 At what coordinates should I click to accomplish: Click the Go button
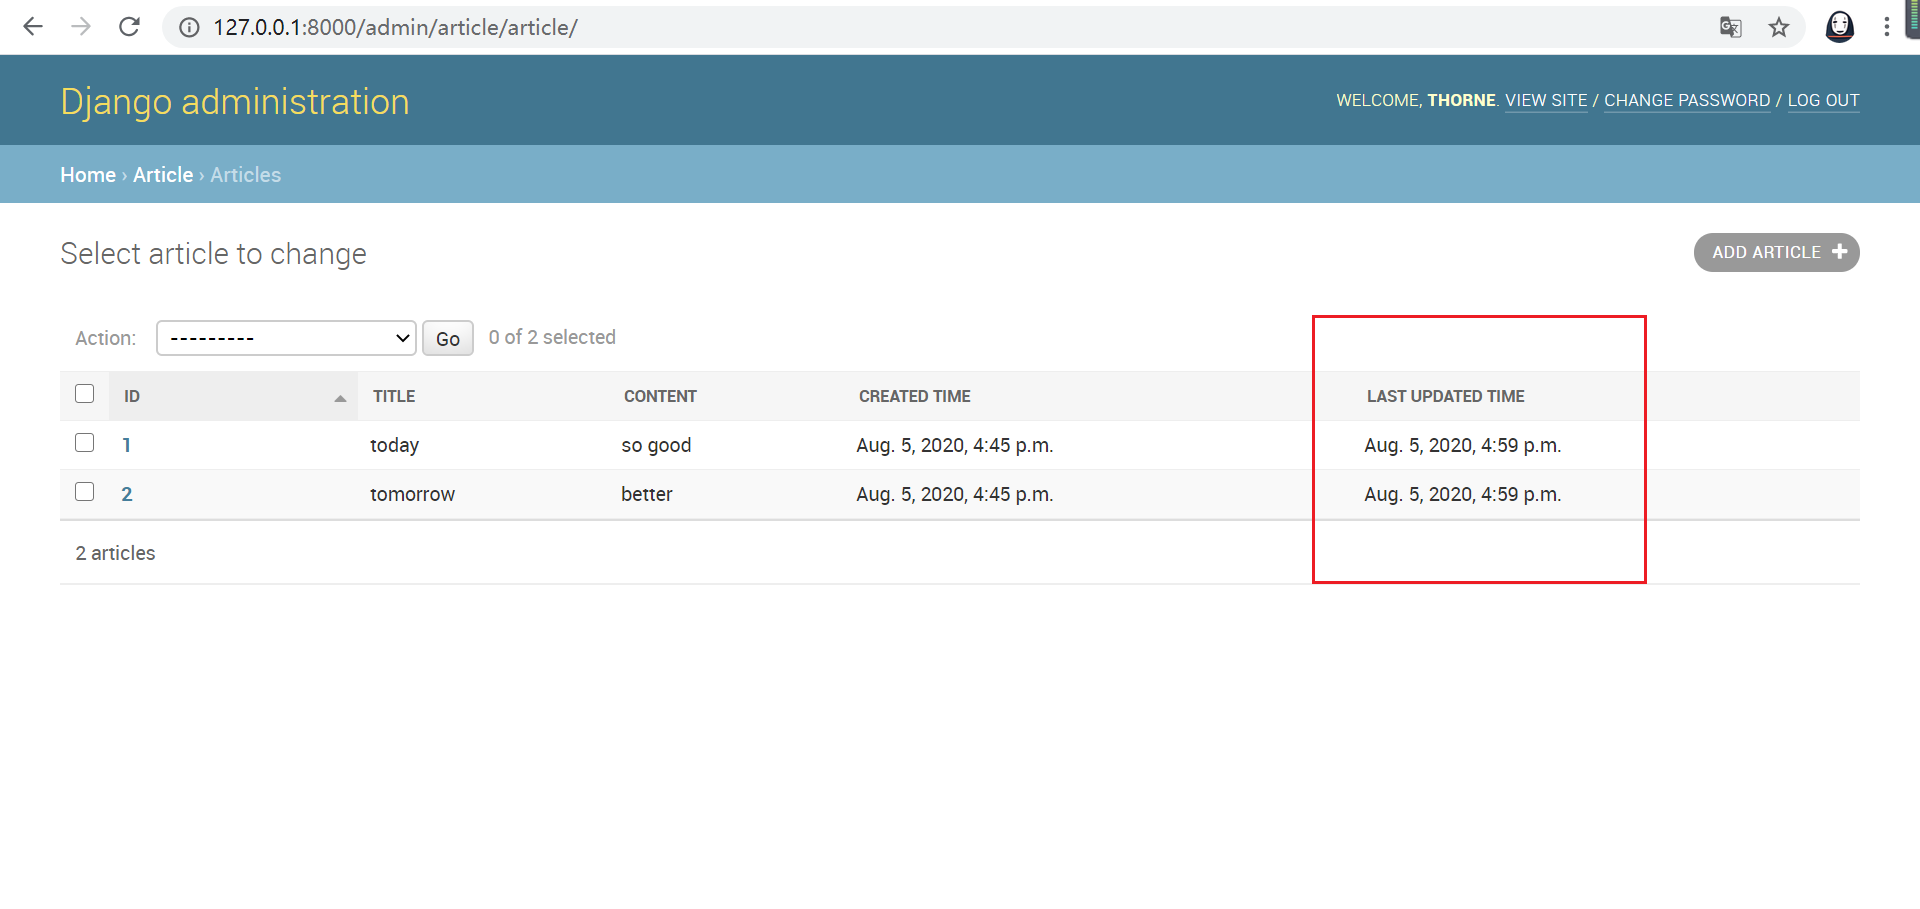[448, 338]
